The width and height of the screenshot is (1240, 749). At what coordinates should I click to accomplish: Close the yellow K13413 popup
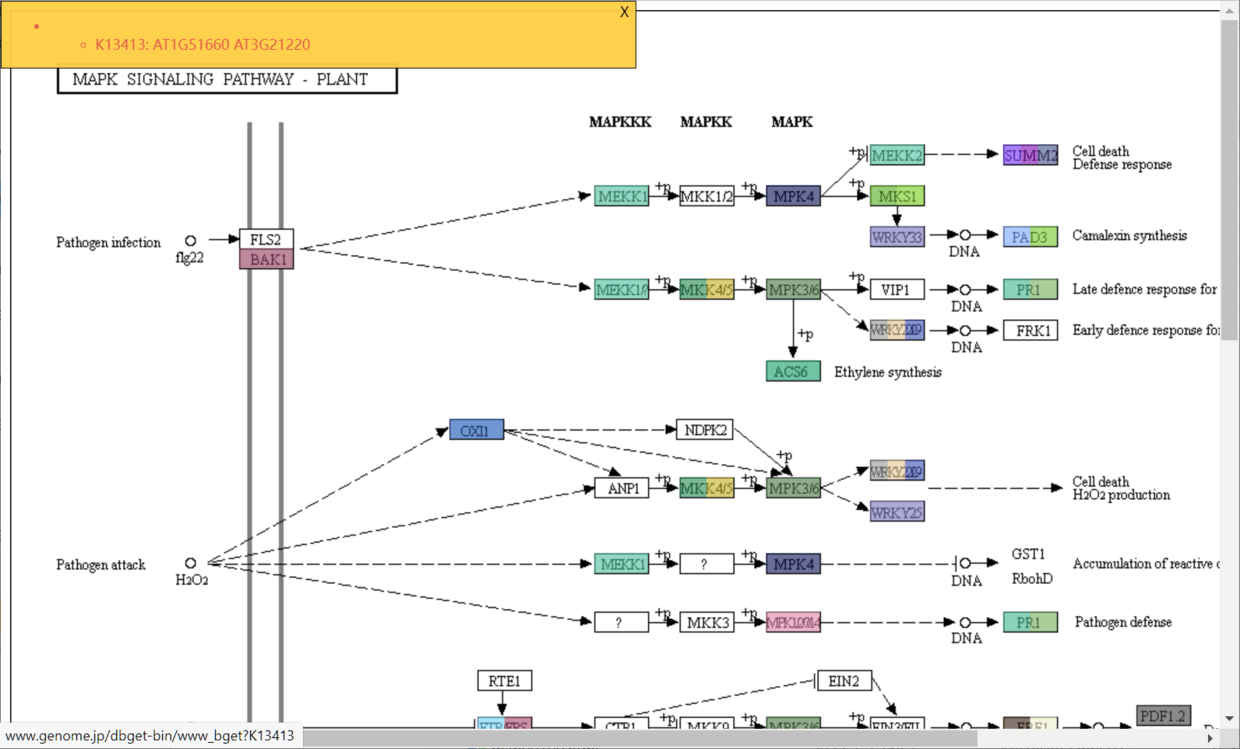click(624, 12)
